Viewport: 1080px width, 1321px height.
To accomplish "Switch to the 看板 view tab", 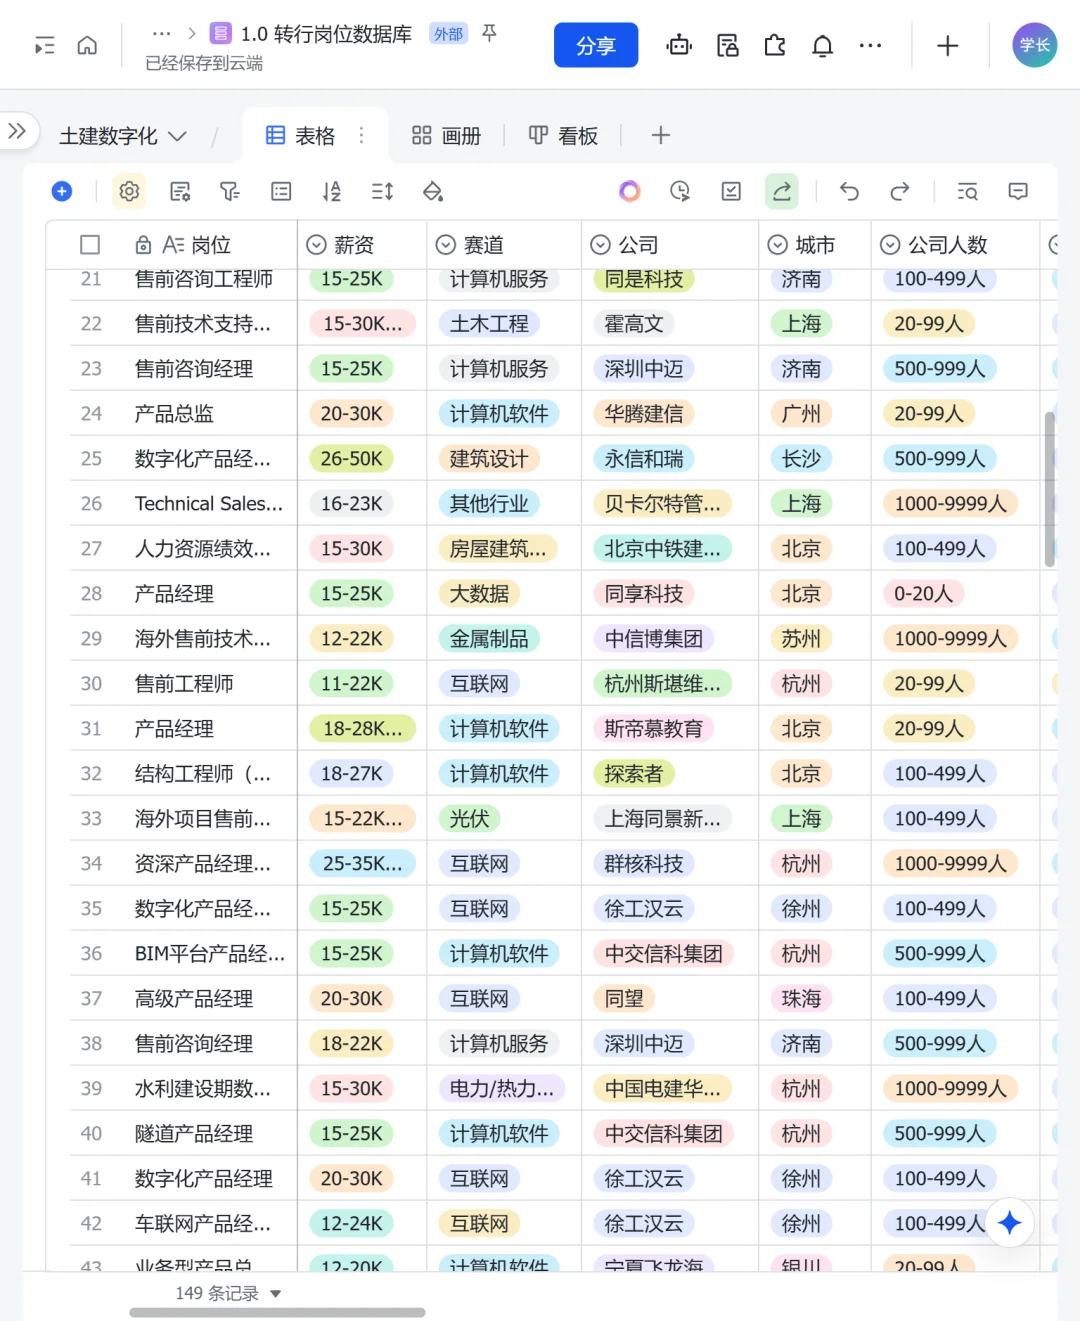I will [564, 135].
